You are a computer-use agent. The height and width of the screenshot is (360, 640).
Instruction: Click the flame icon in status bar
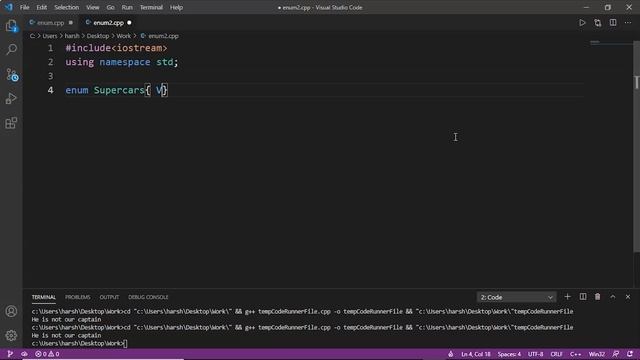451,354
